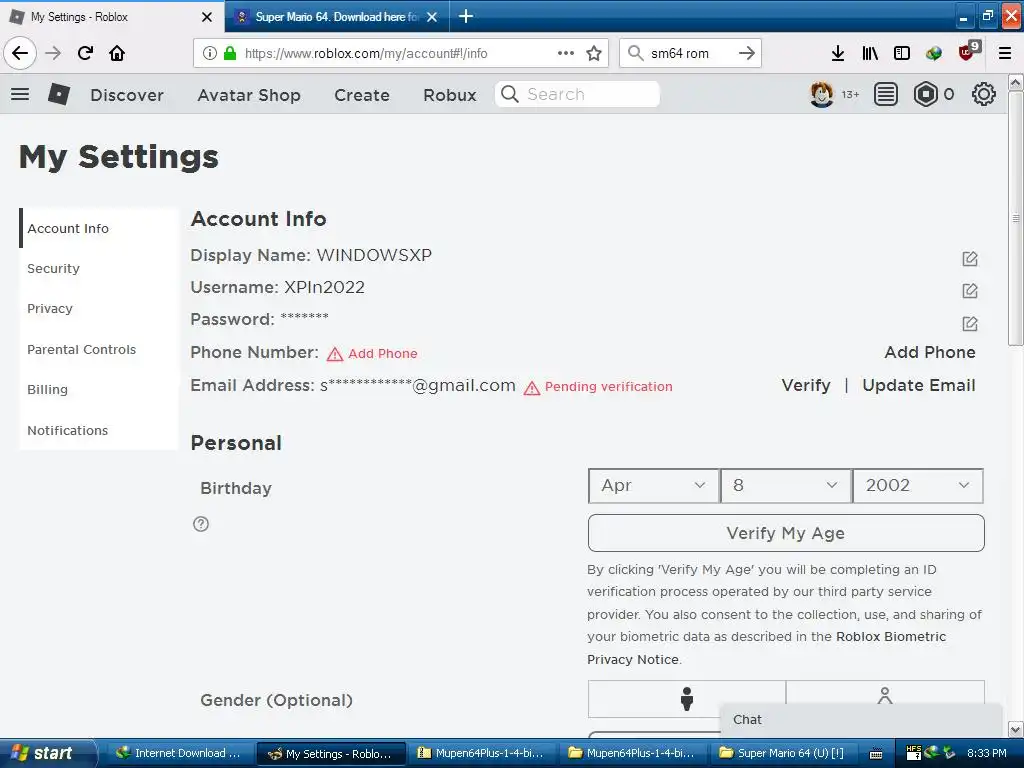Open the Robux menu item

point(449,95)
